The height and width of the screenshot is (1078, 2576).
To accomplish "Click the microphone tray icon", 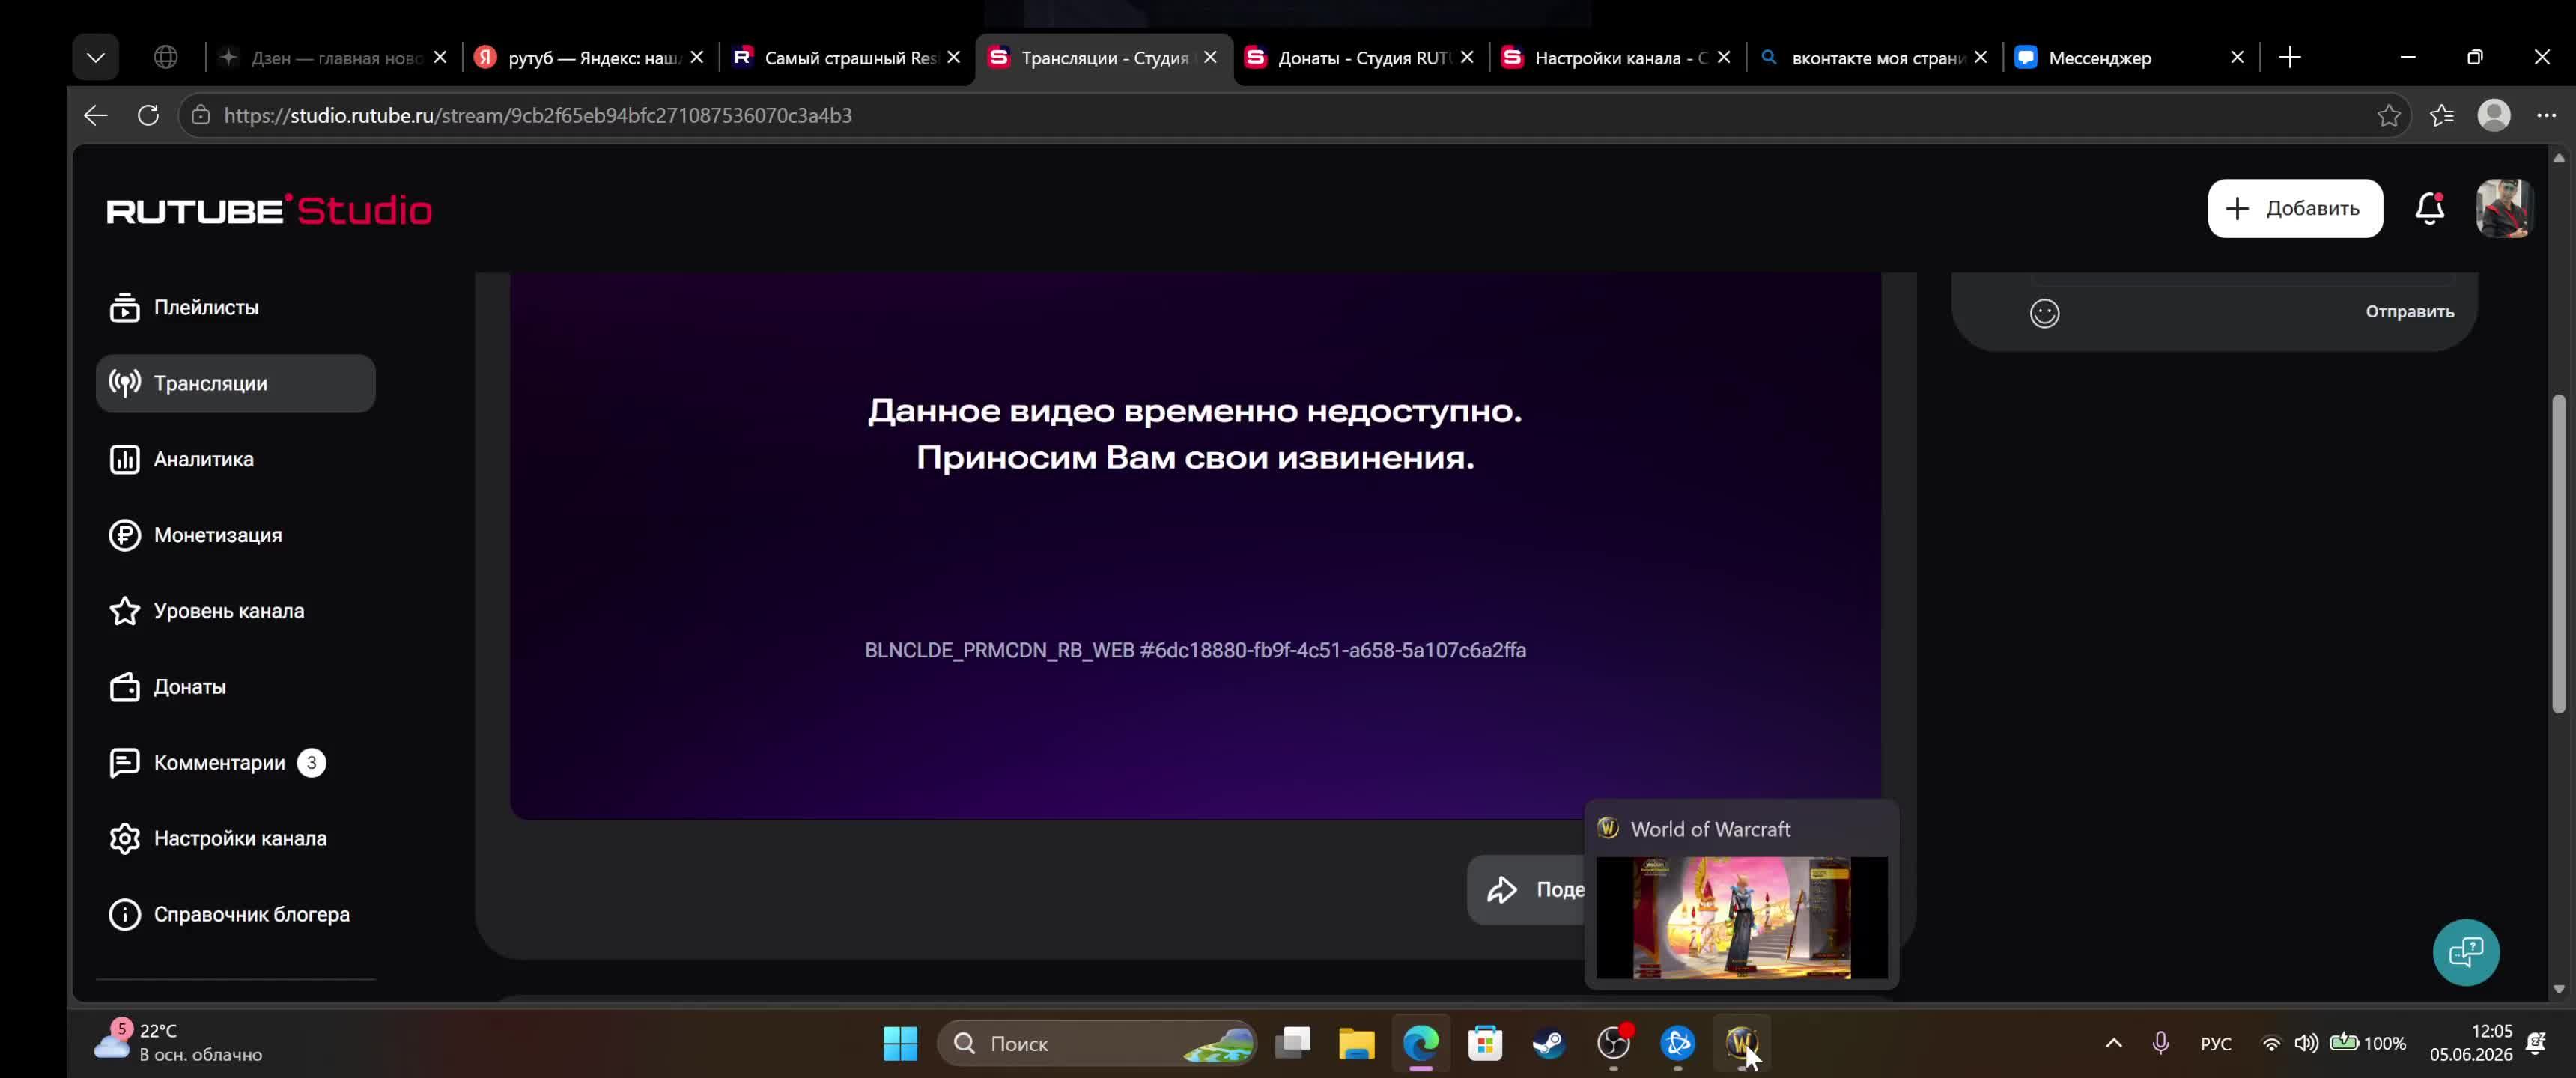I will click(2160, 1043).
